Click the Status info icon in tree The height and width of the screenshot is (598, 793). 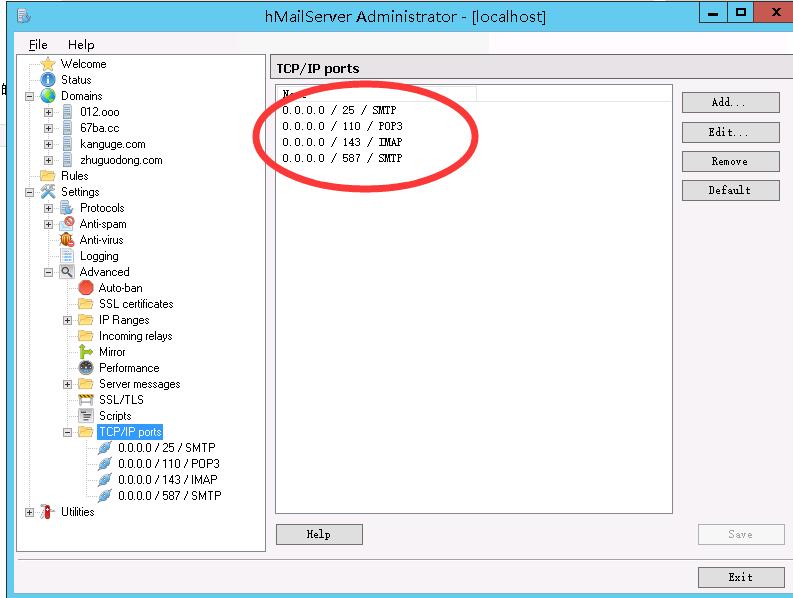click(x=47, y=80)
